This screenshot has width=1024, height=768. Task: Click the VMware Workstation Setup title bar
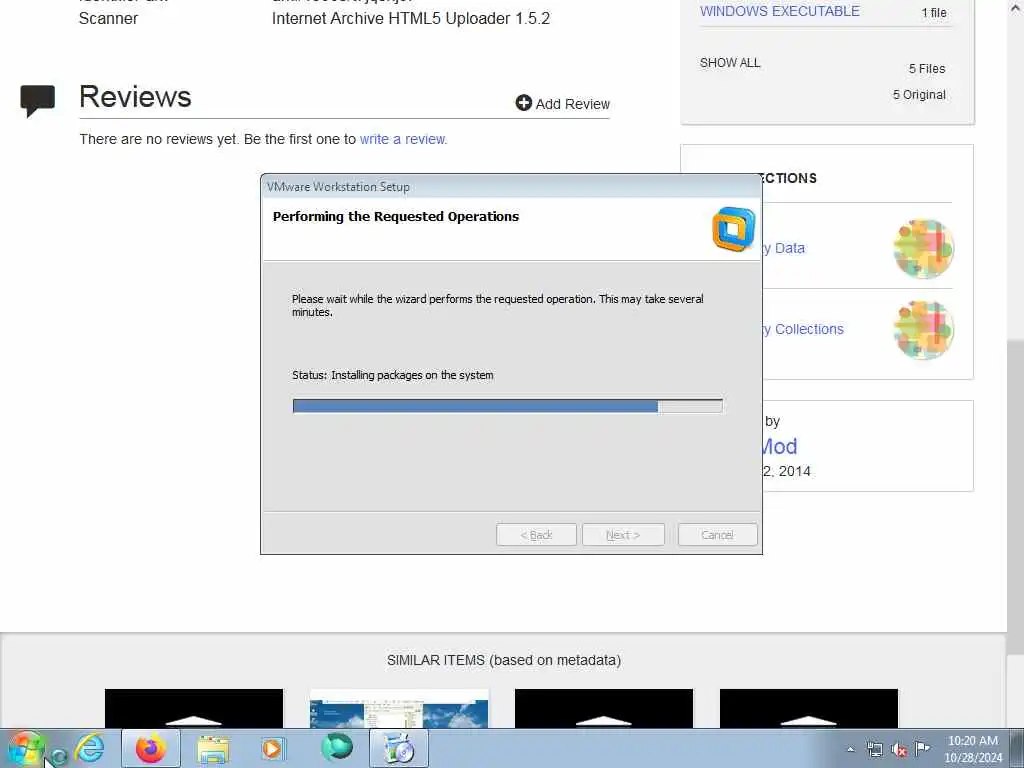(x=511, y=187)
